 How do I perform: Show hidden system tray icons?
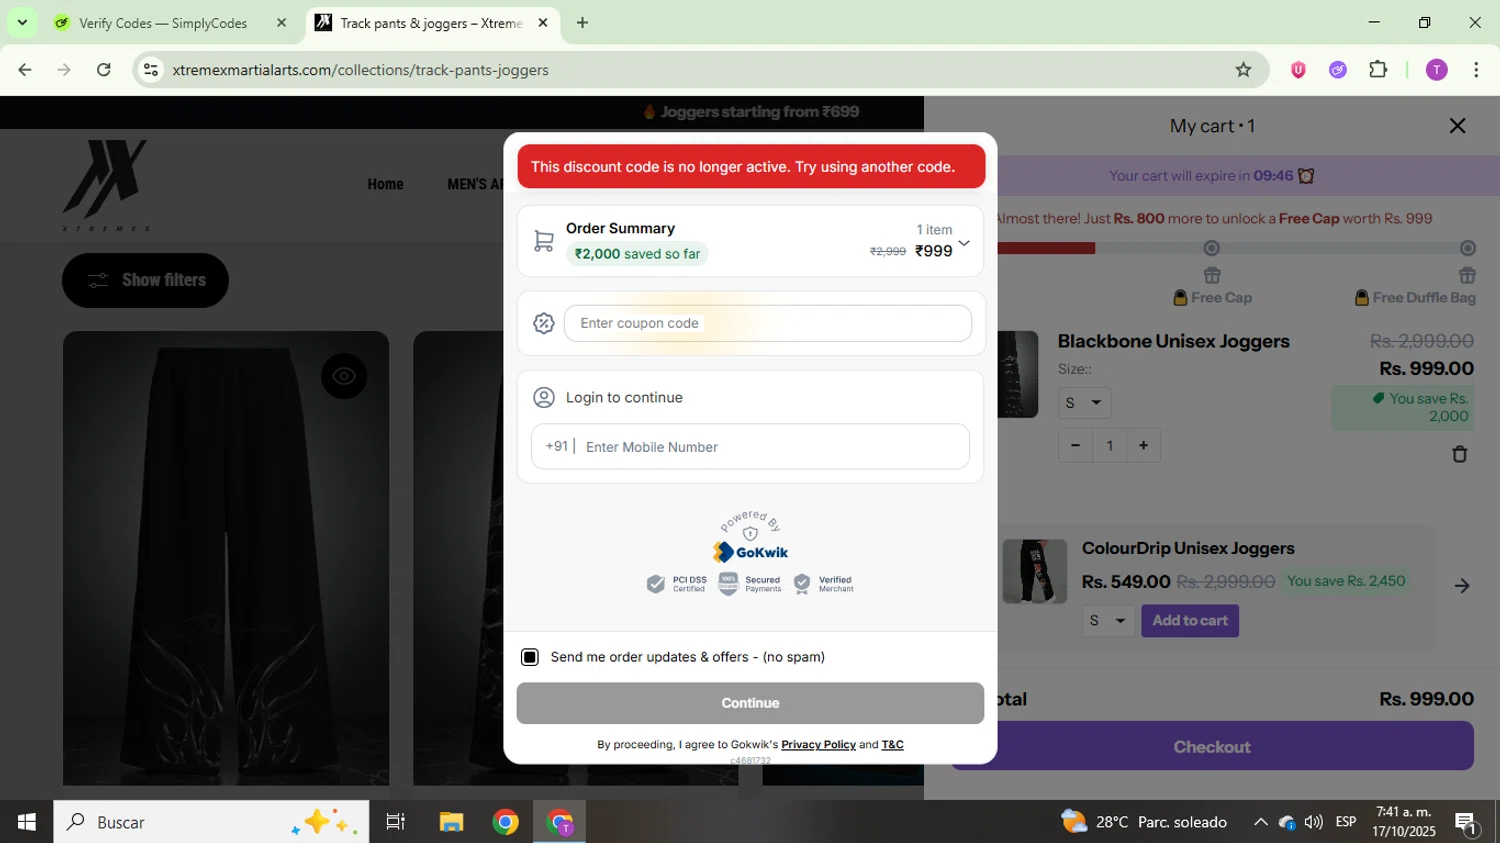[1260, 822]
